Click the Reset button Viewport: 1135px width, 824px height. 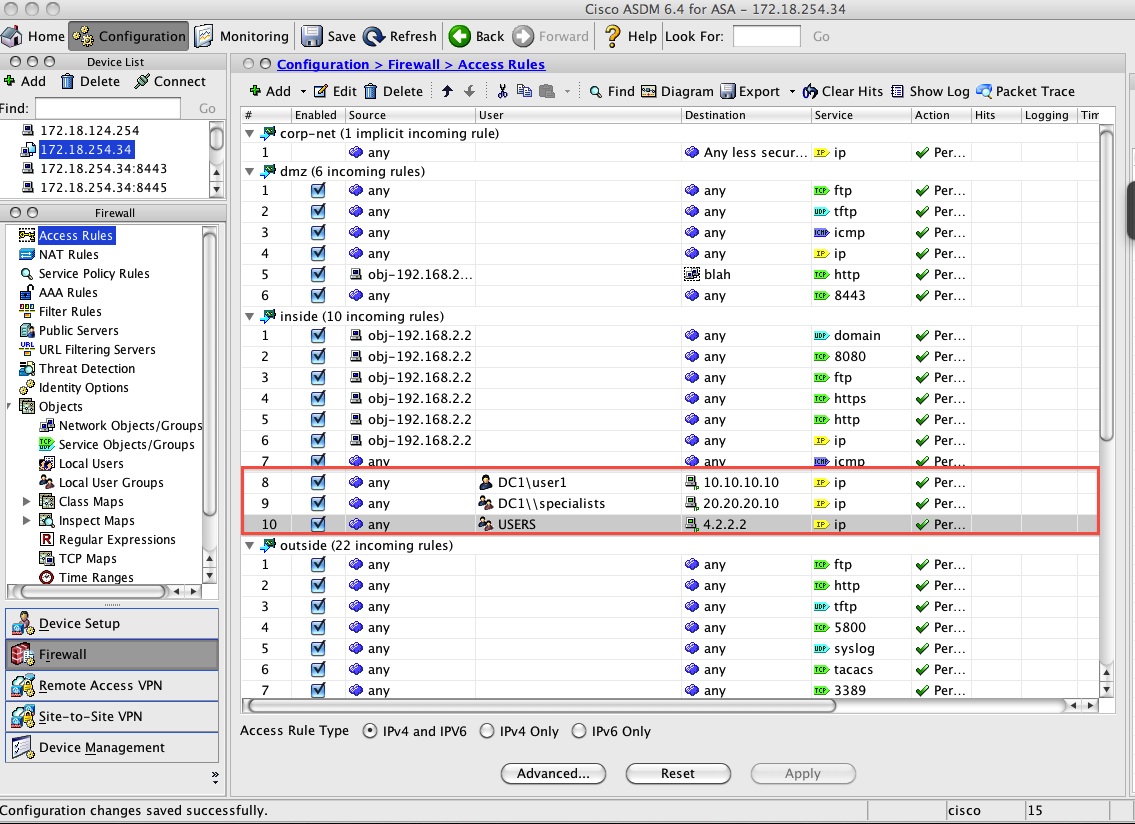coord(678,773)
